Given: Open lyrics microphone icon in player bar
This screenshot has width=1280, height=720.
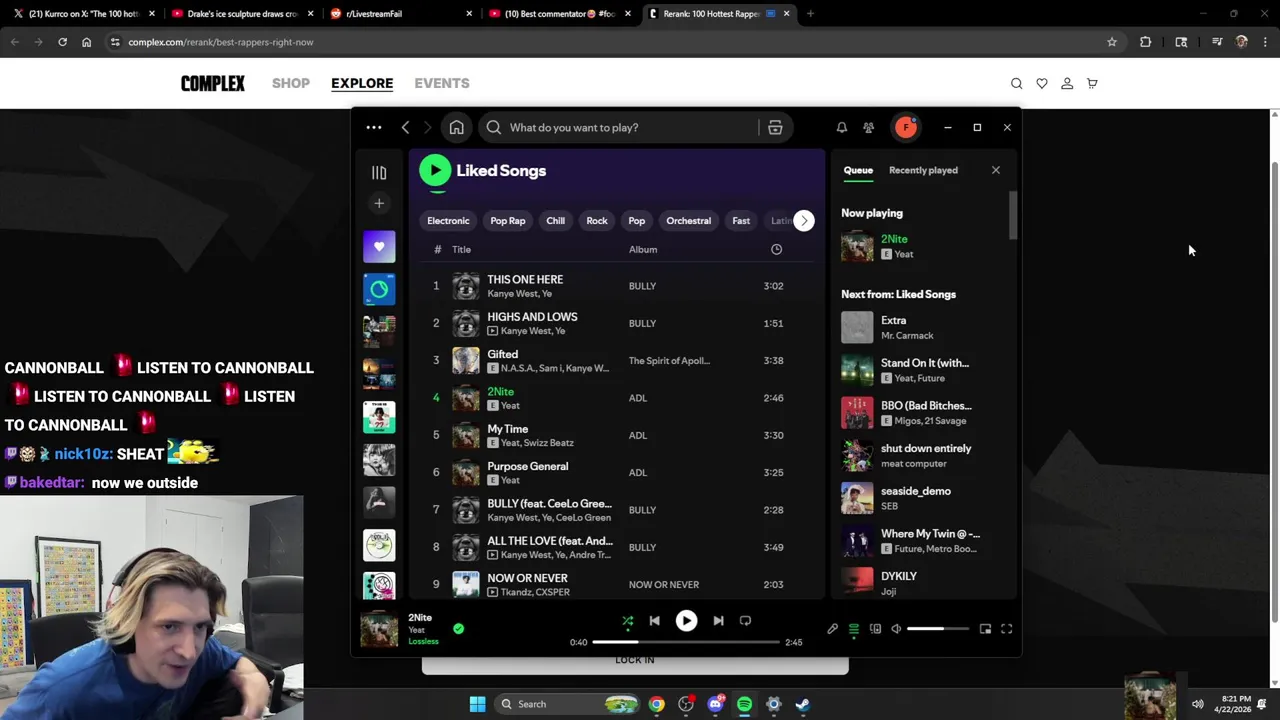Looking at the screenshot, I should click(x=832, y=629).
